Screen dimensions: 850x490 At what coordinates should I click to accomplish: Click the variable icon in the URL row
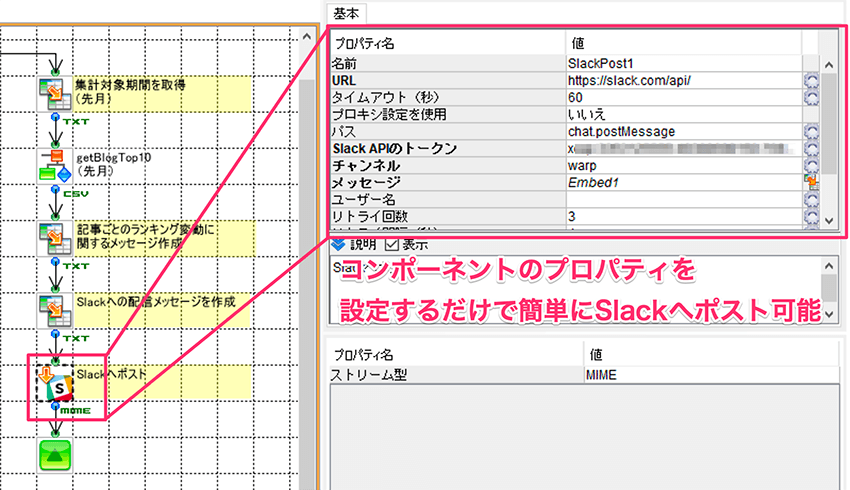(x=811, y=81)
